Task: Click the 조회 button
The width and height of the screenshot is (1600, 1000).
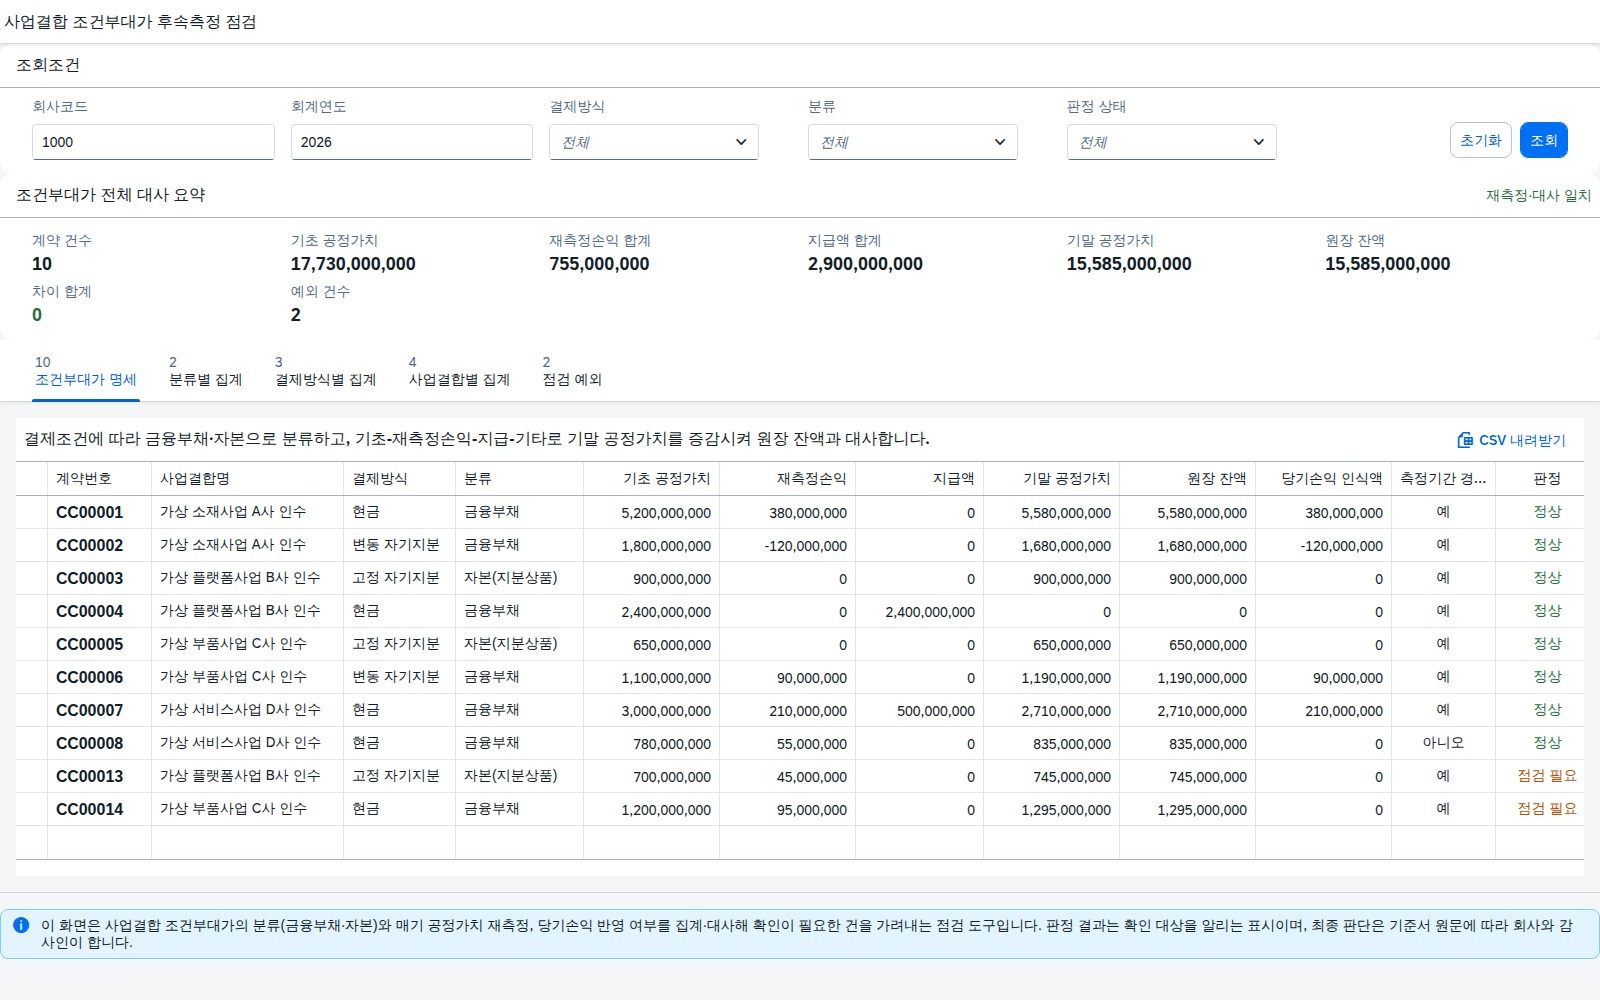Action: coord(1544,140)
